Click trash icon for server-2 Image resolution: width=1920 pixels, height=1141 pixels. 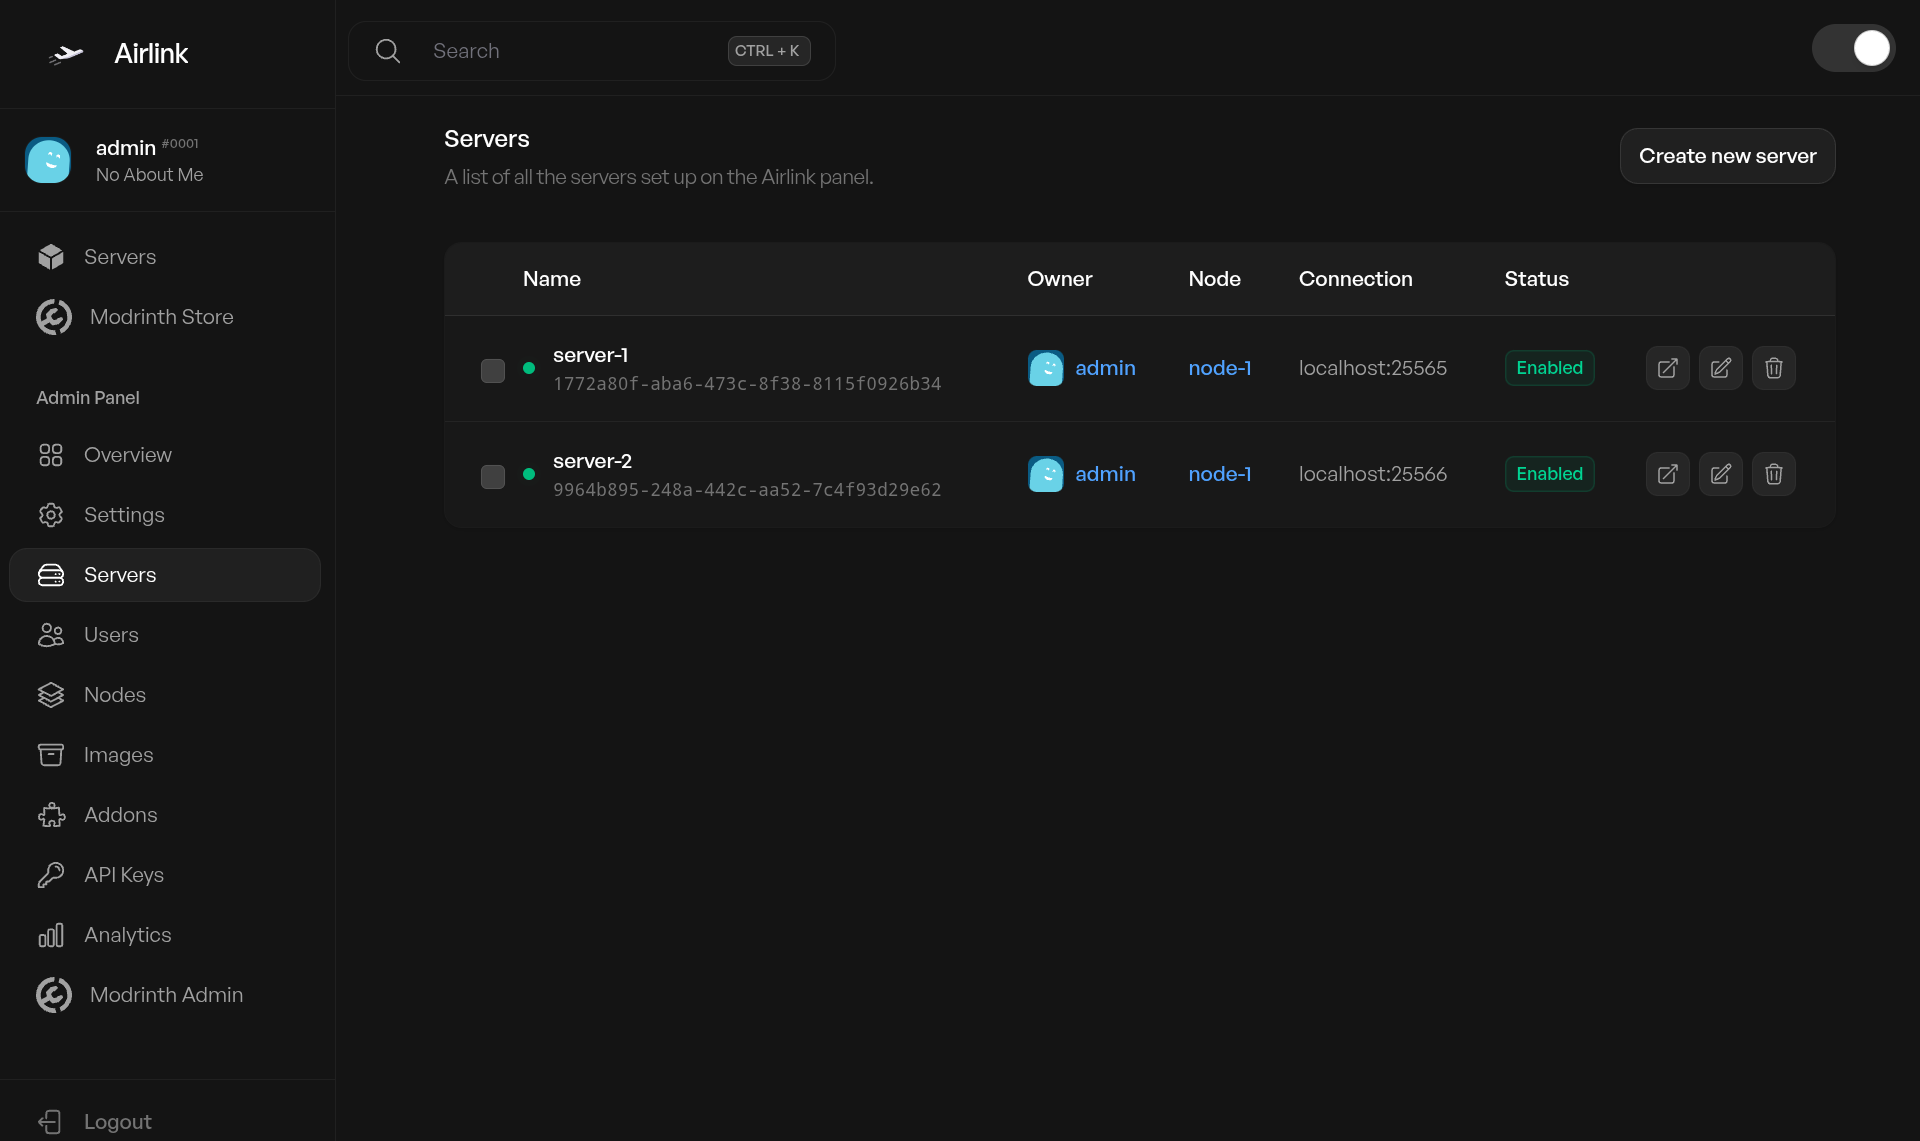point(1773,474)
